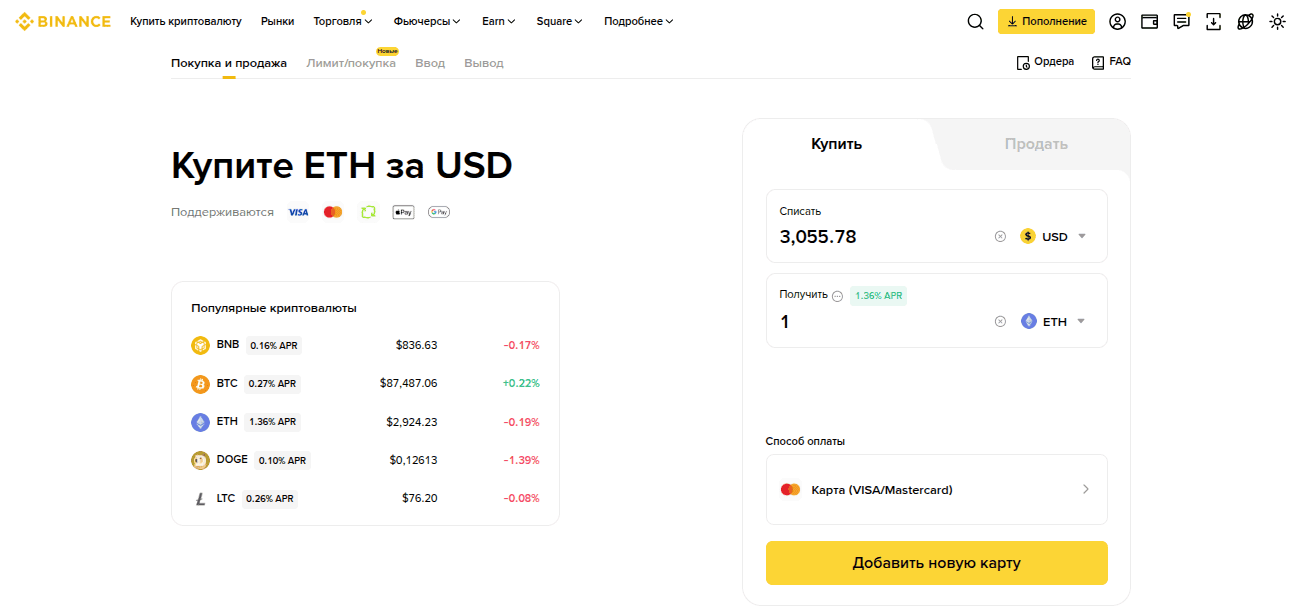Click the DOGE coin icon
Viewport: 1293px width, 614px height.
(x=200, y=460)
